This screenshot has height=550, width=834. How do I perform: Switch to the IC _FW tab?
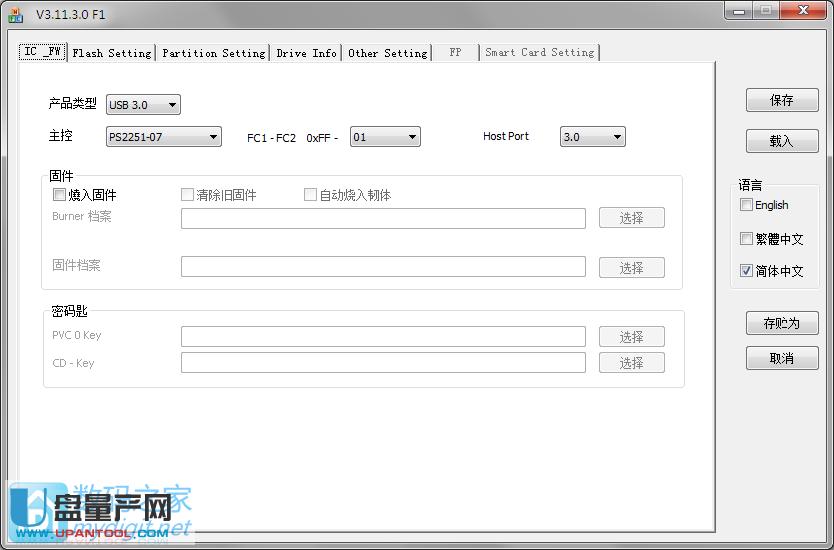pos(43,52)
